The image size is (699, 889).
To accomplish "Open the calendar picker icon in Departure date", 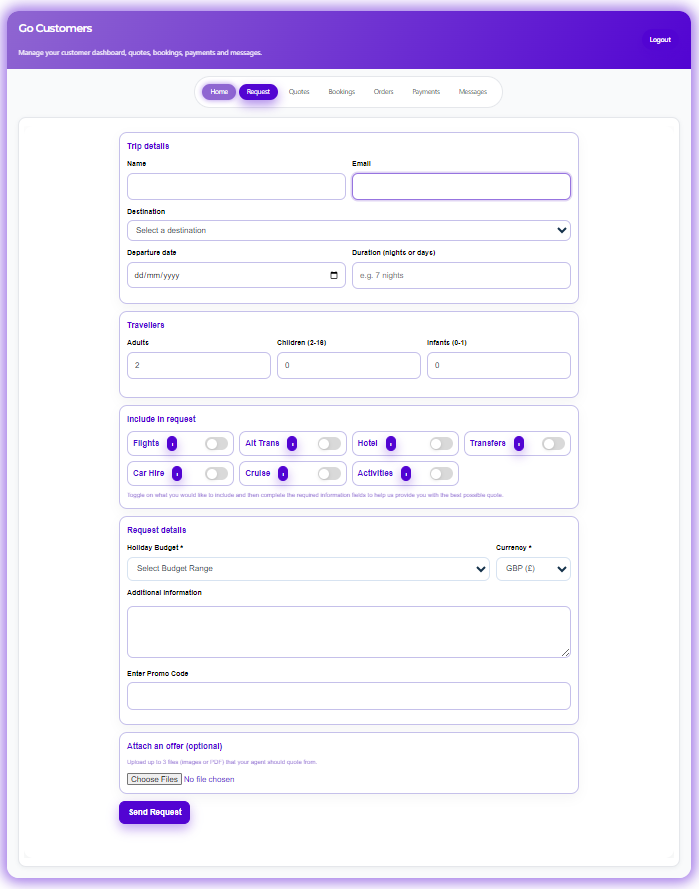I will tap(334, 276).
